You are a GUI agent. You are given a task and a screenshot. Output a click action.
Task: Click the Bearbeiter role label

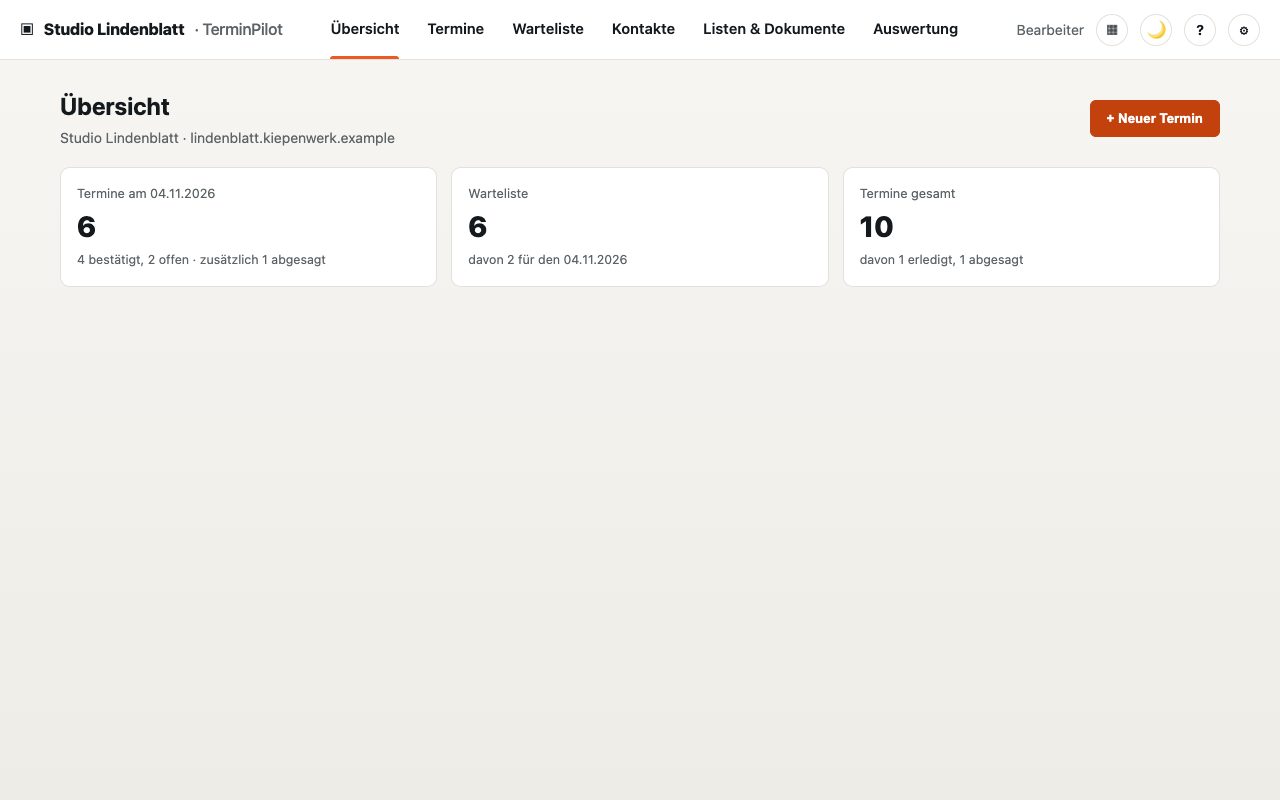coord(1050,30)
